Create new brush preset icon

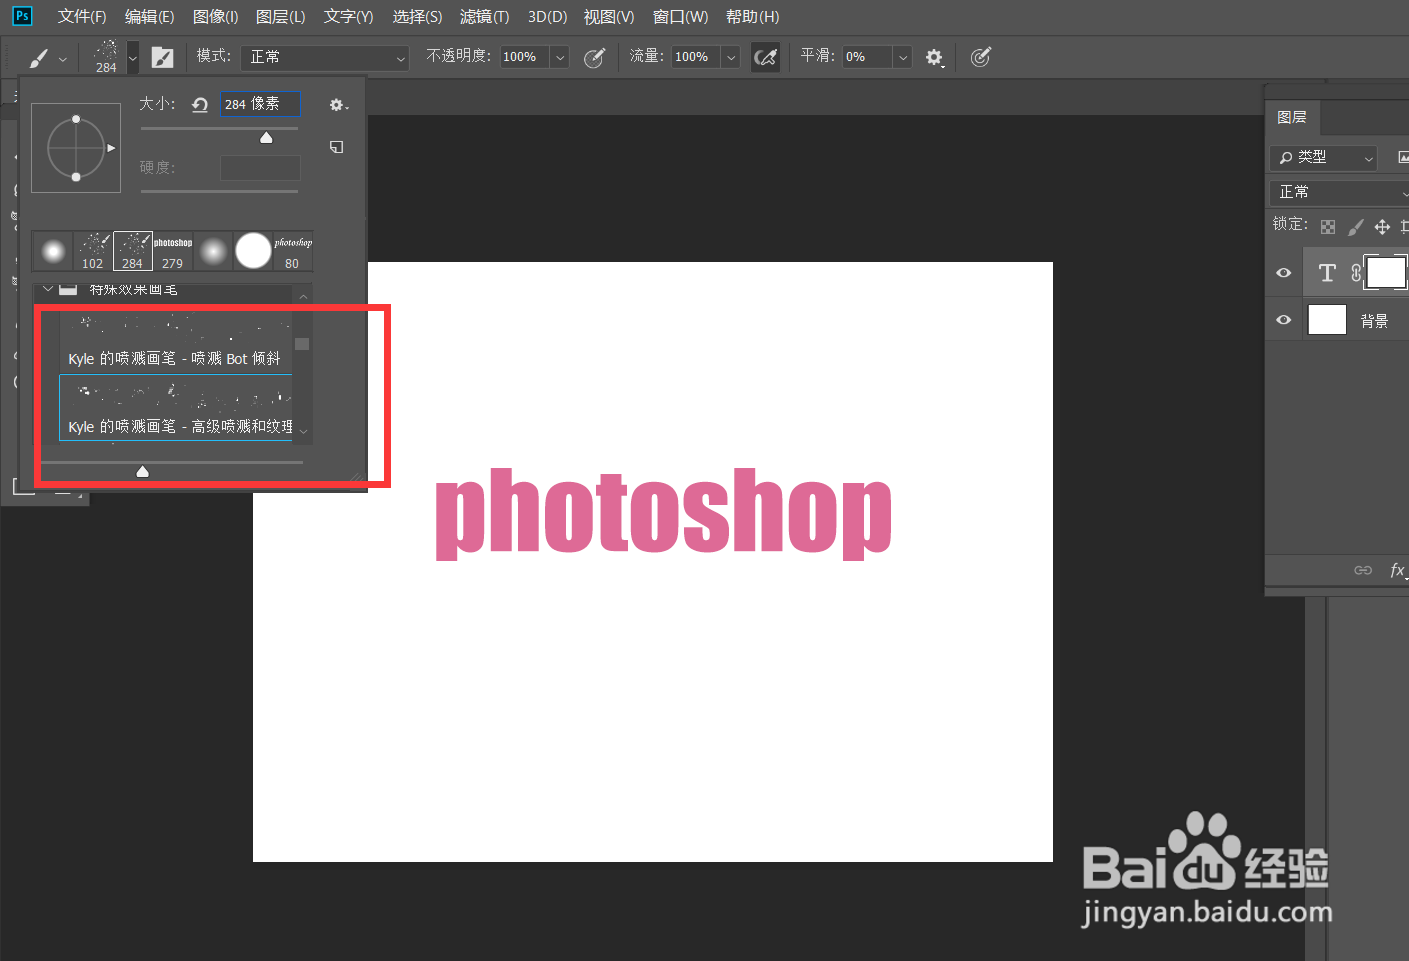tap(337, 147)
